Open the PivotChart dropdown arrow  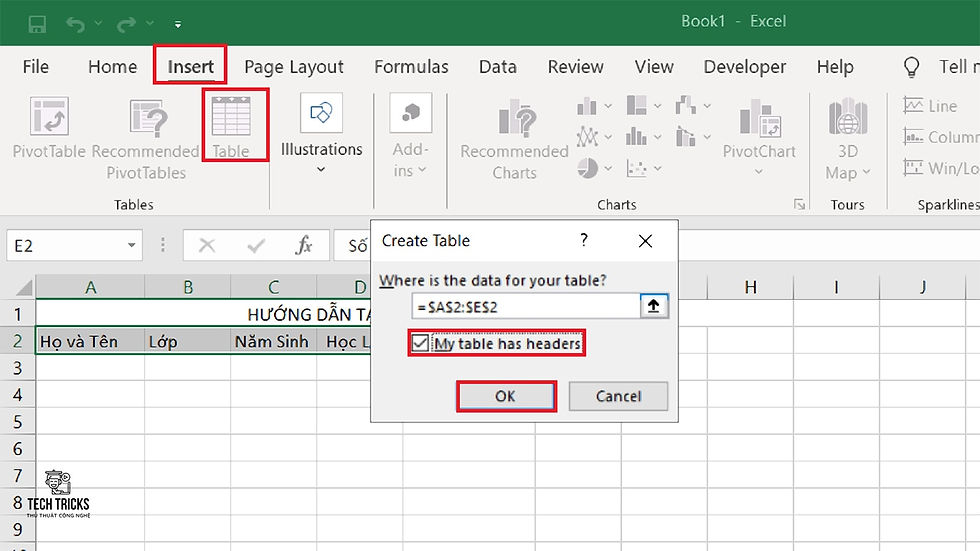click(758, 171)
